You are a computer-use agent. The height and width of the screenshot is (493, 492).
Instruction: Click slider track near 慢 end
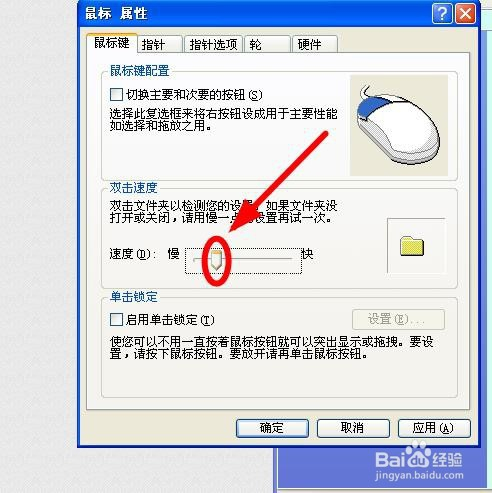(x=198, y=258)
